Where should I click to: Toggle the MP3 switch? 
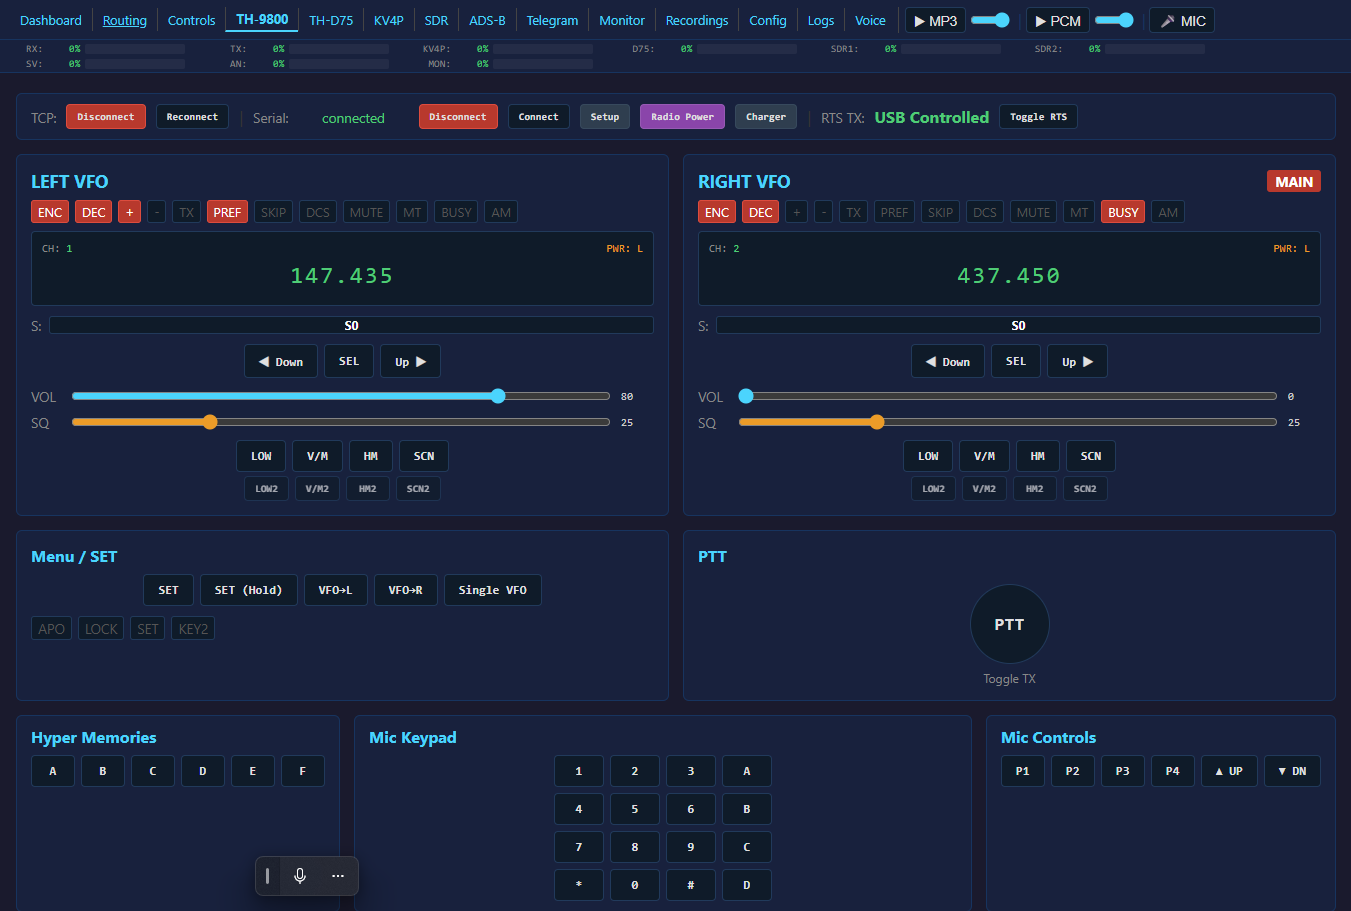point(991,20)
